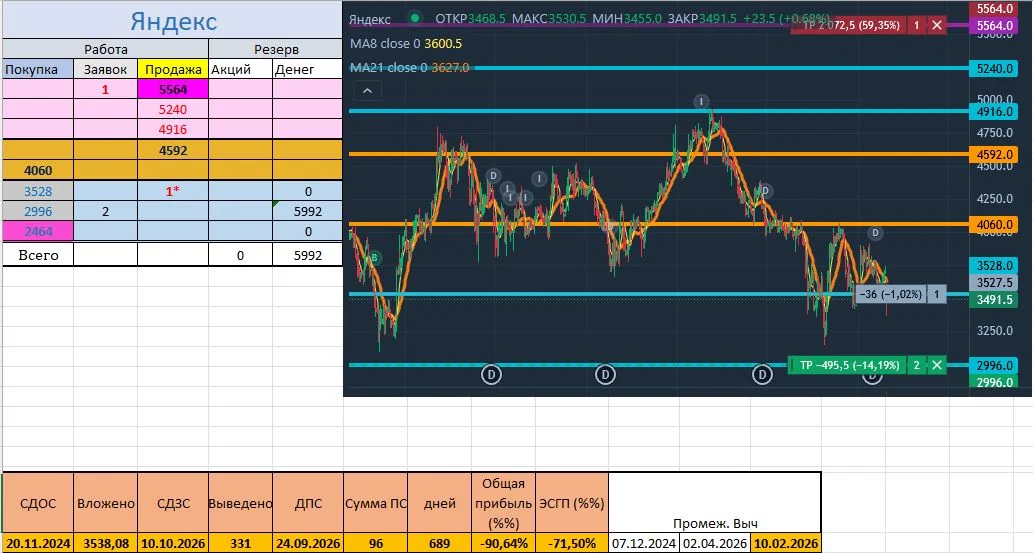The width and height of the screenshot is (1033, 553).
Task: Click the orange 4592.0 price axis label
Action: [994, 154]
